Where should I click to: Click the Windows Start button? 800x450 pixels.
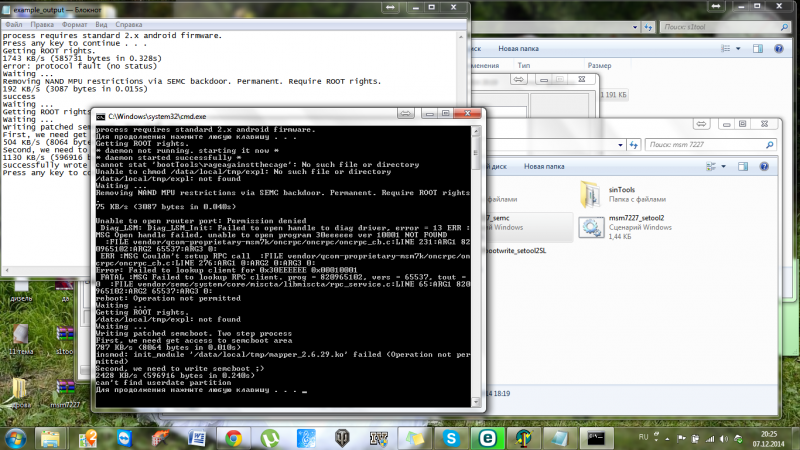coord(15,437)
